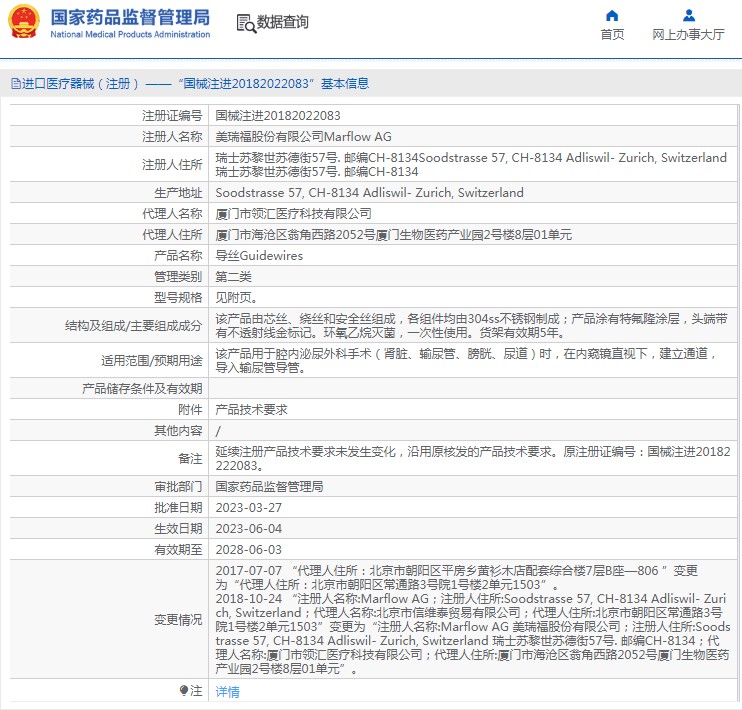This screenshot has height=710, width=742.
Task: Click the 网上办事大厅 user icon
Action: (x=689, y=16)
